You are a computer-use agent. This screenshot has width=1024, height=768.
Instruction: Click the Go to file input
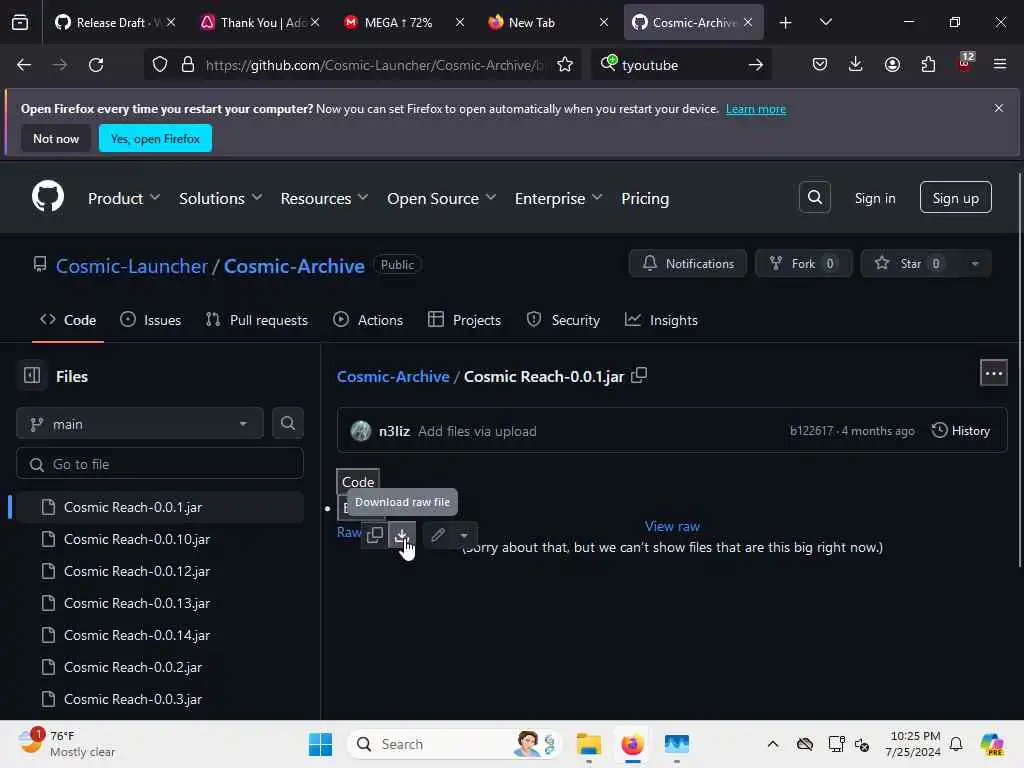pyautogui.click(x=160, y=464)
